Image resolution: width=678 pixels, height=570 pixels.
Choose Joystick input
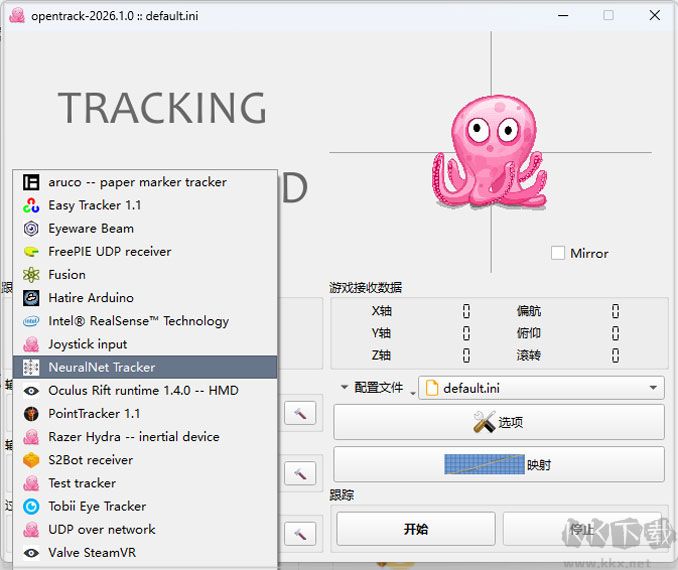pos(145,344)
